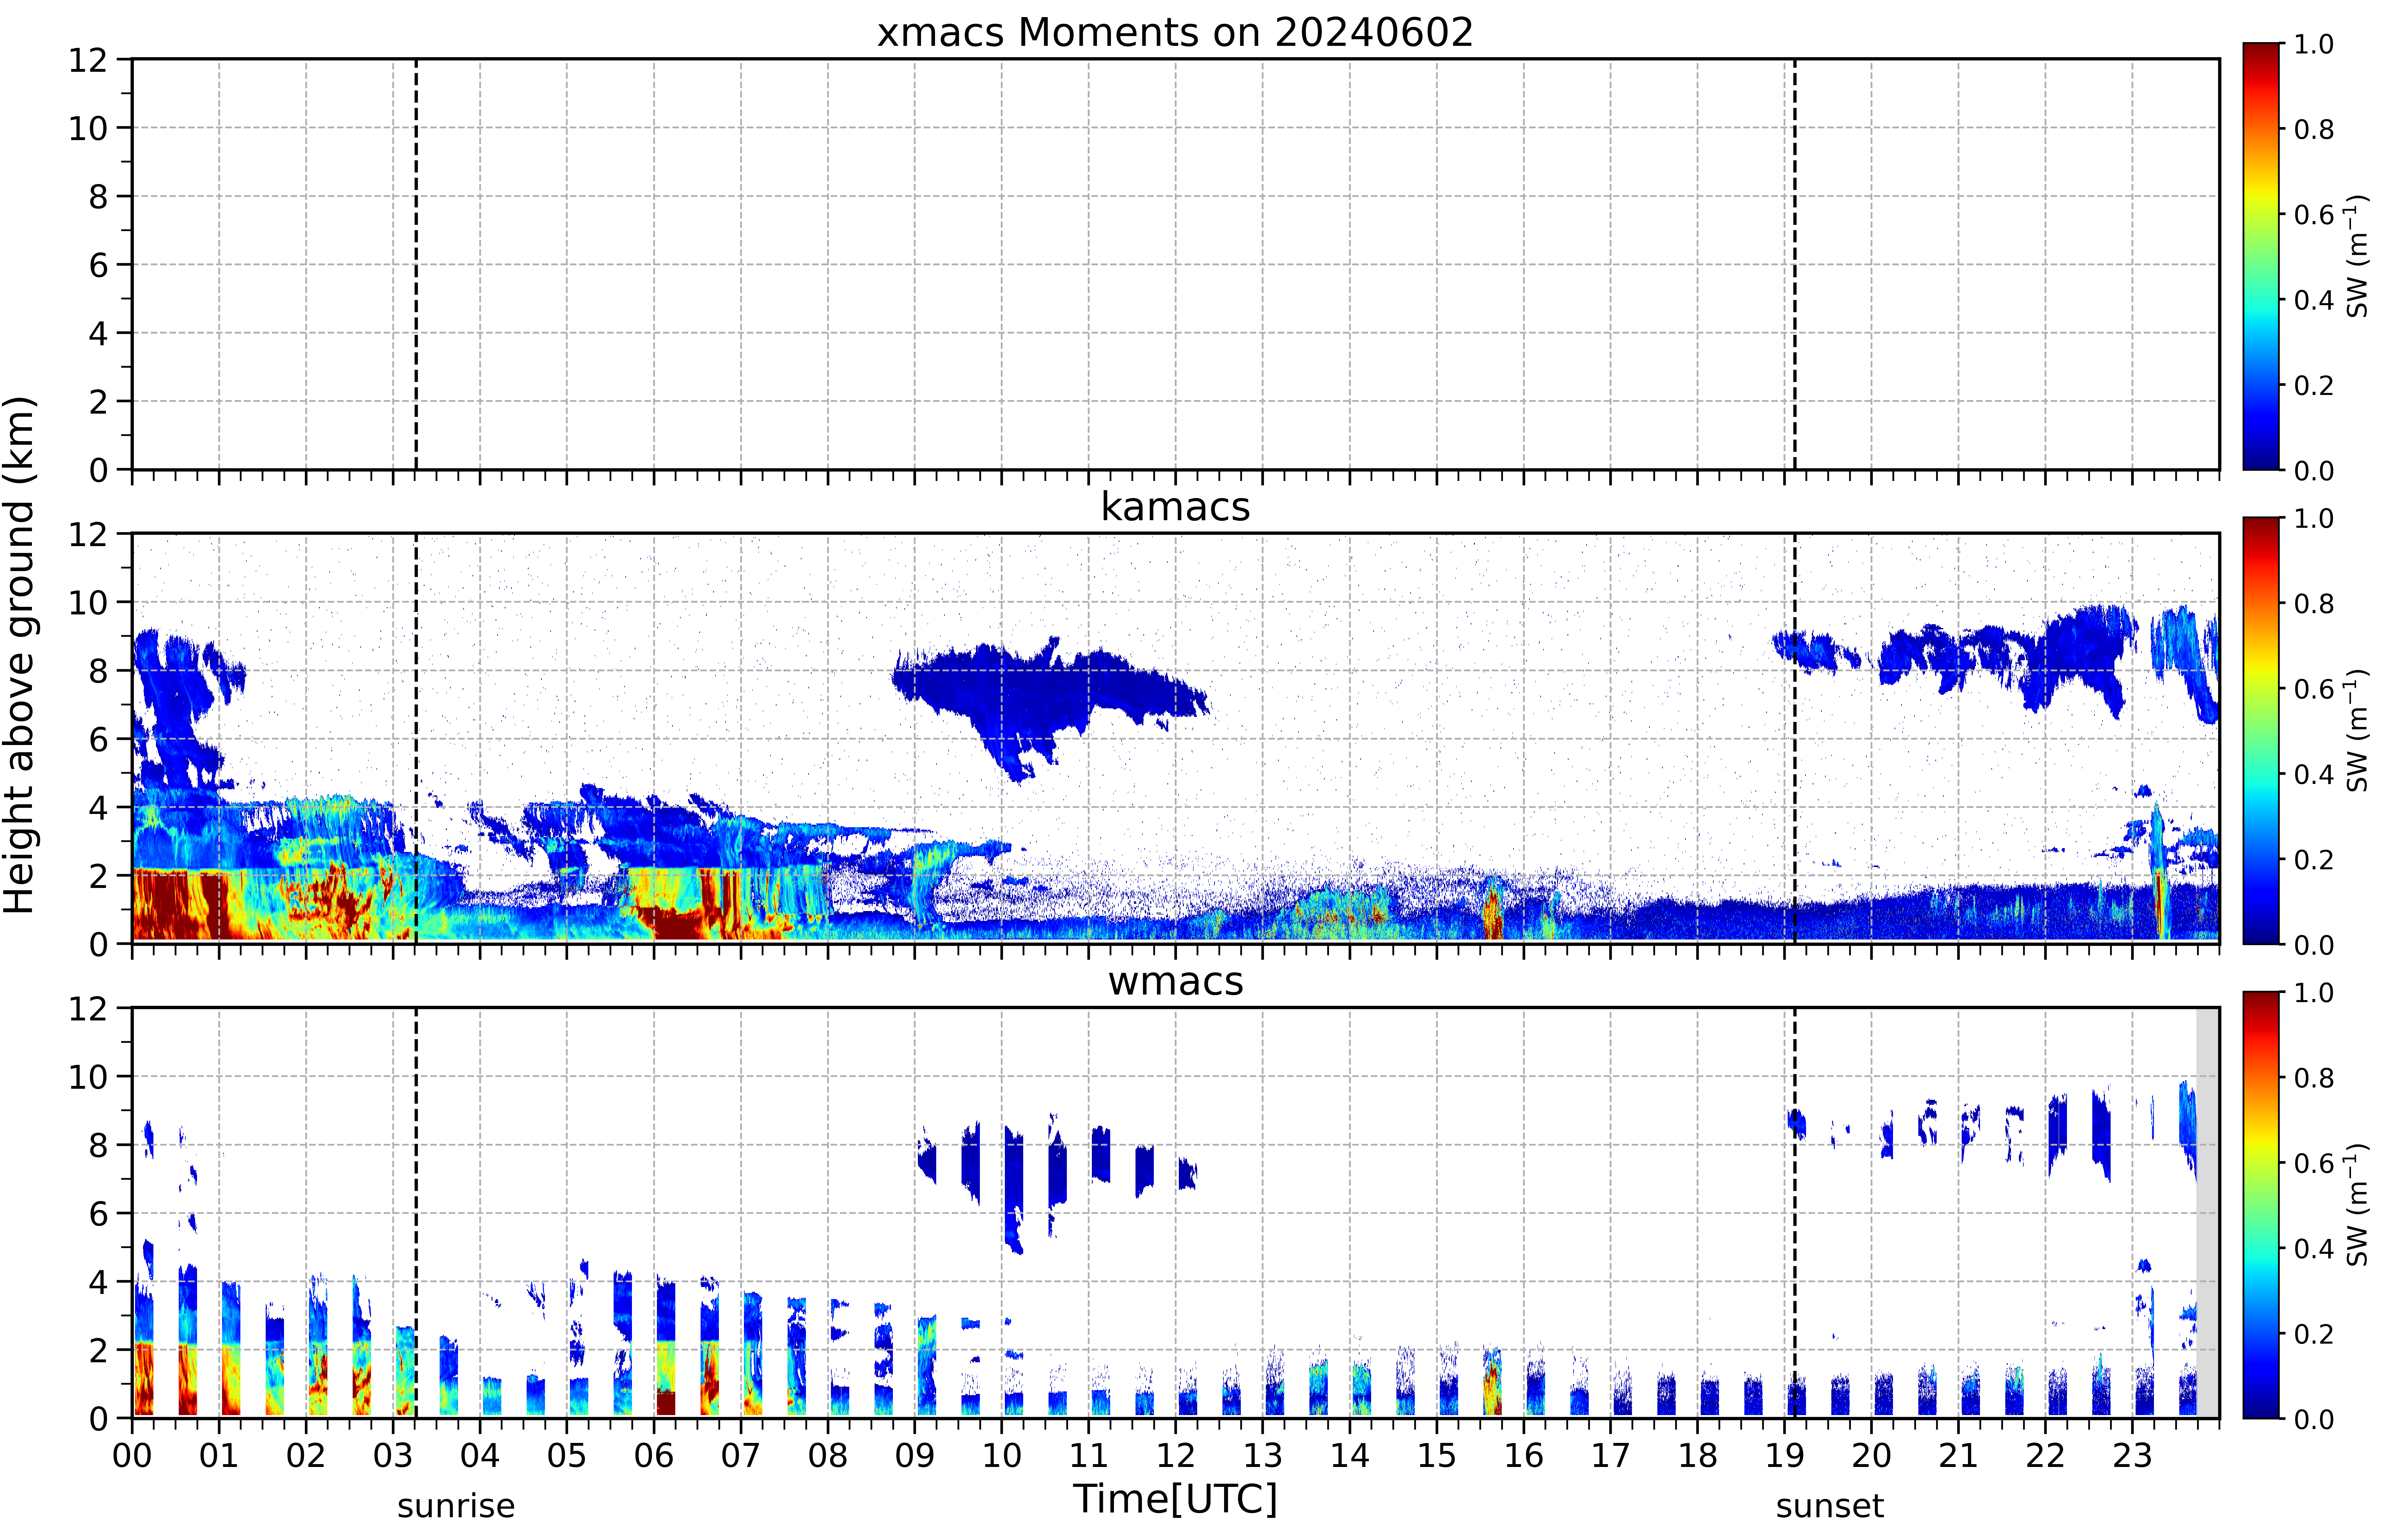This screenshot has width=2388, height=1540.
Task: Click the 'Time[UTC]' axis label
Action: tap(1175, 1499)
